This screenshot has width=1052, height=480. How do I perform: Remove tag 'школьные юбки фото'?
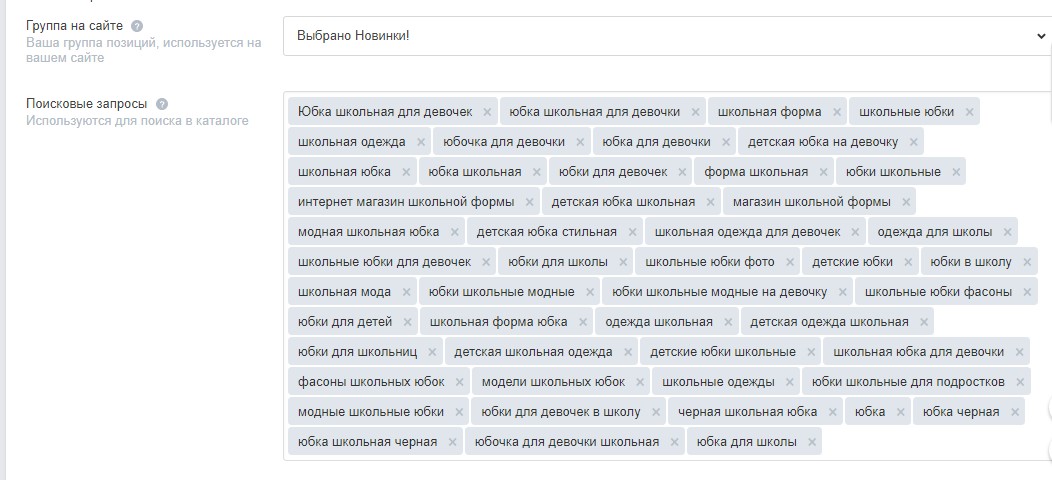tap(790, 262)
